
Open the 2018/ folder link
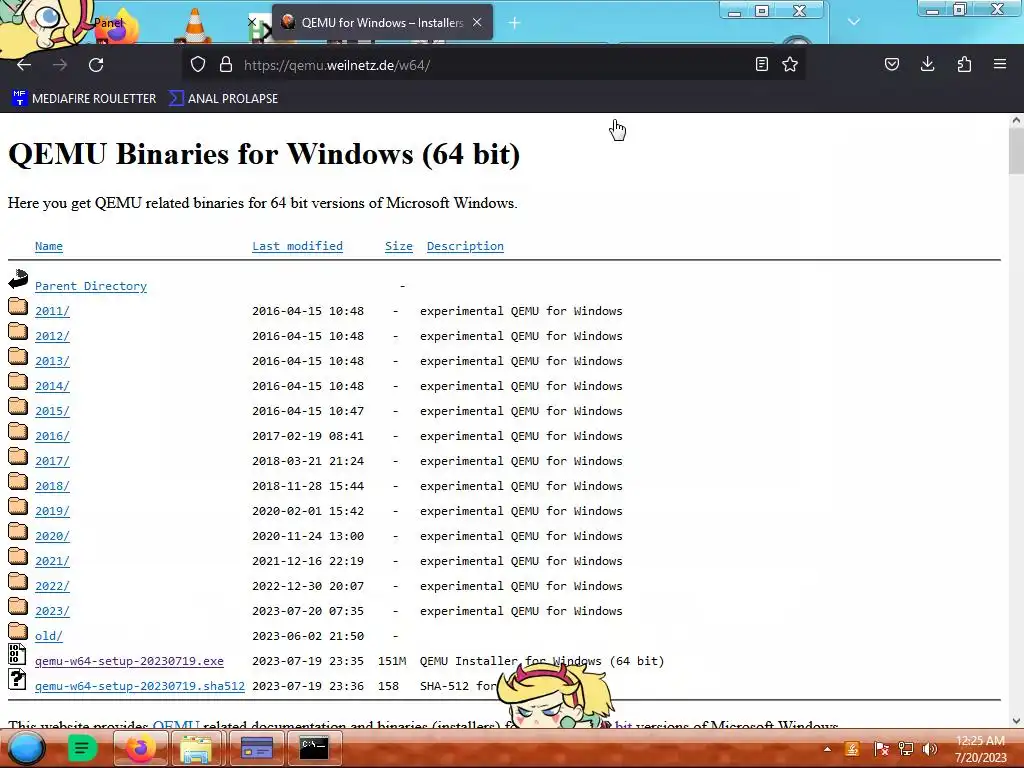[52, 486]
